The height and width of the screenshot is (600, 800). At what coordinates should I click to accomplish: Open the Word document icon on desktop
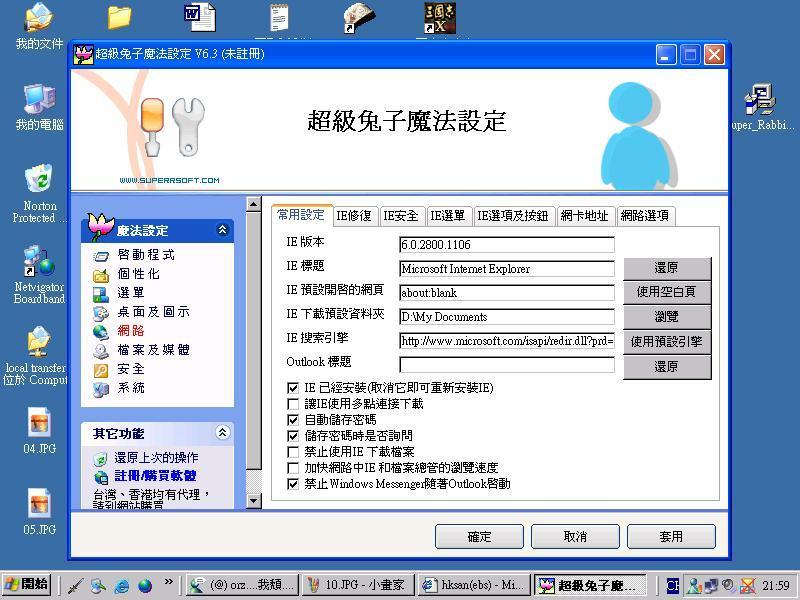(x=199, y=17)
